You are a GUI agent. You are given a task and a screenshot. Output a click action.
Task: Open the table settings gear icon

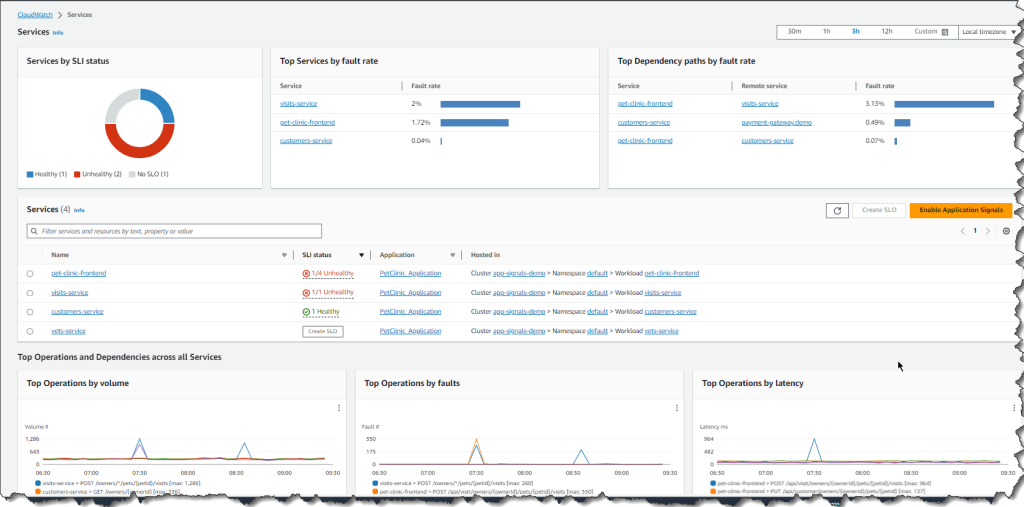click(x=1006, y=231)
